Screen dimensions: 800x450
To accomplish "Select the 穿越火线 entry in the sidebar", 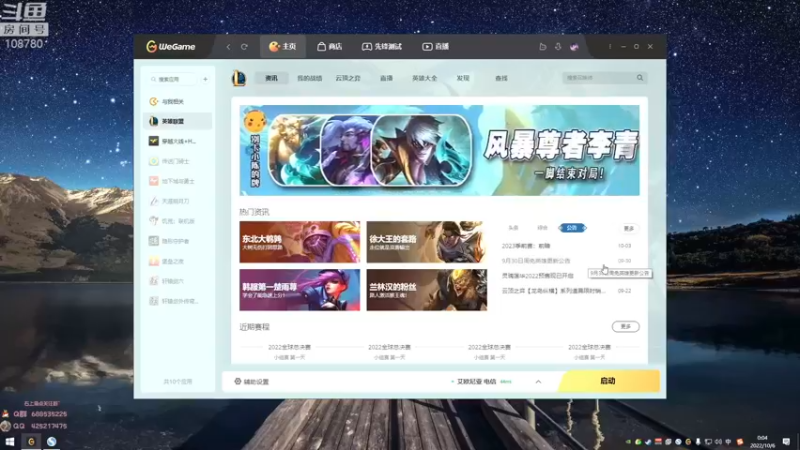I will 178,141.
